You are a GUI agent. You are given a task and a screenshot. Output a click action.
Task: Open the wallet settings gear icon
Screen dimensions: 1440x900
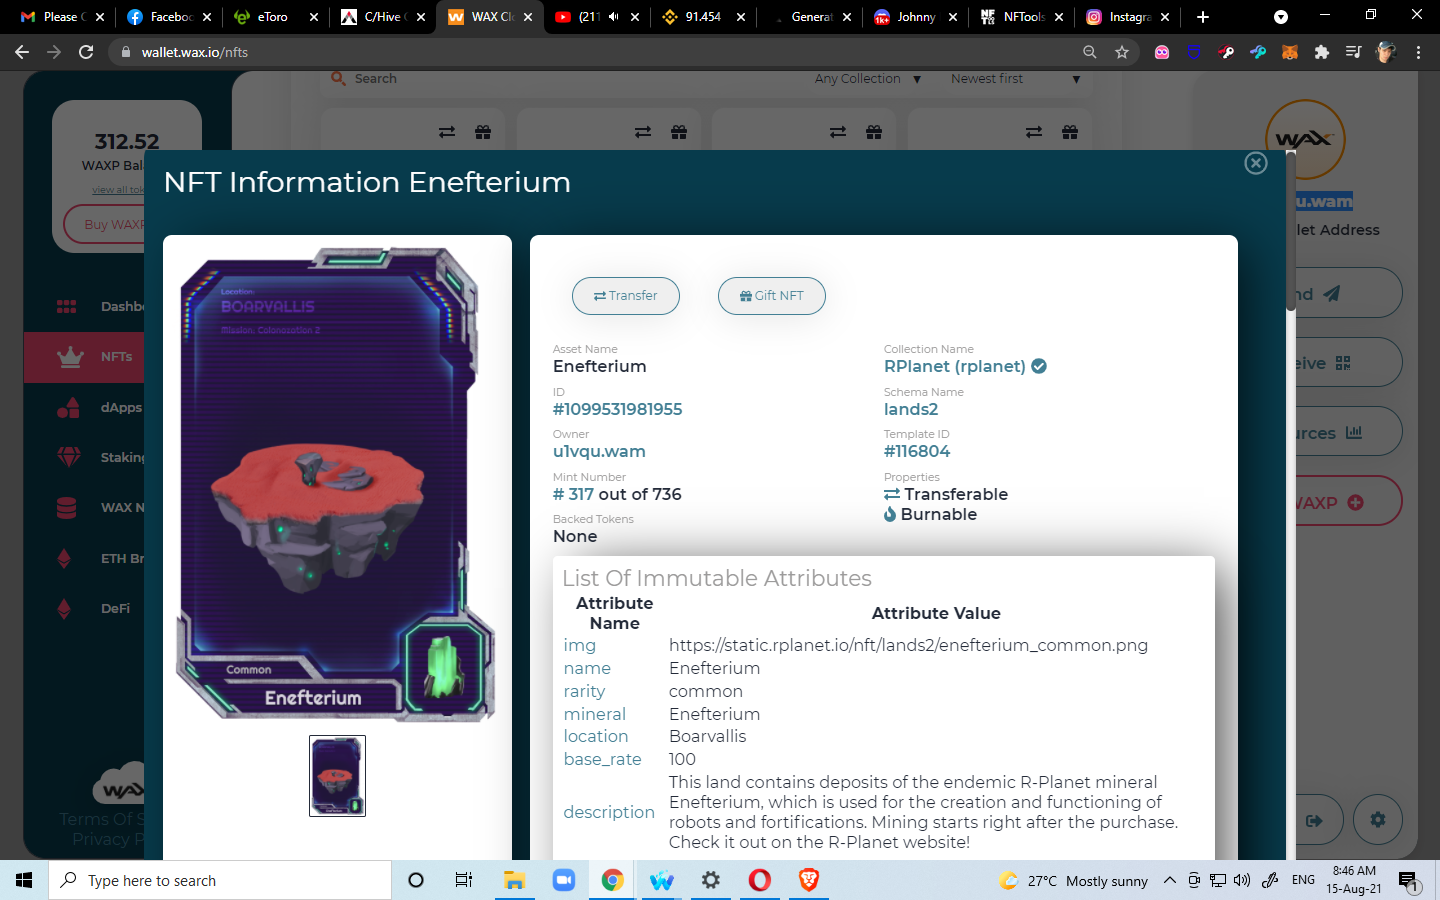click(x=1378, y=820)
